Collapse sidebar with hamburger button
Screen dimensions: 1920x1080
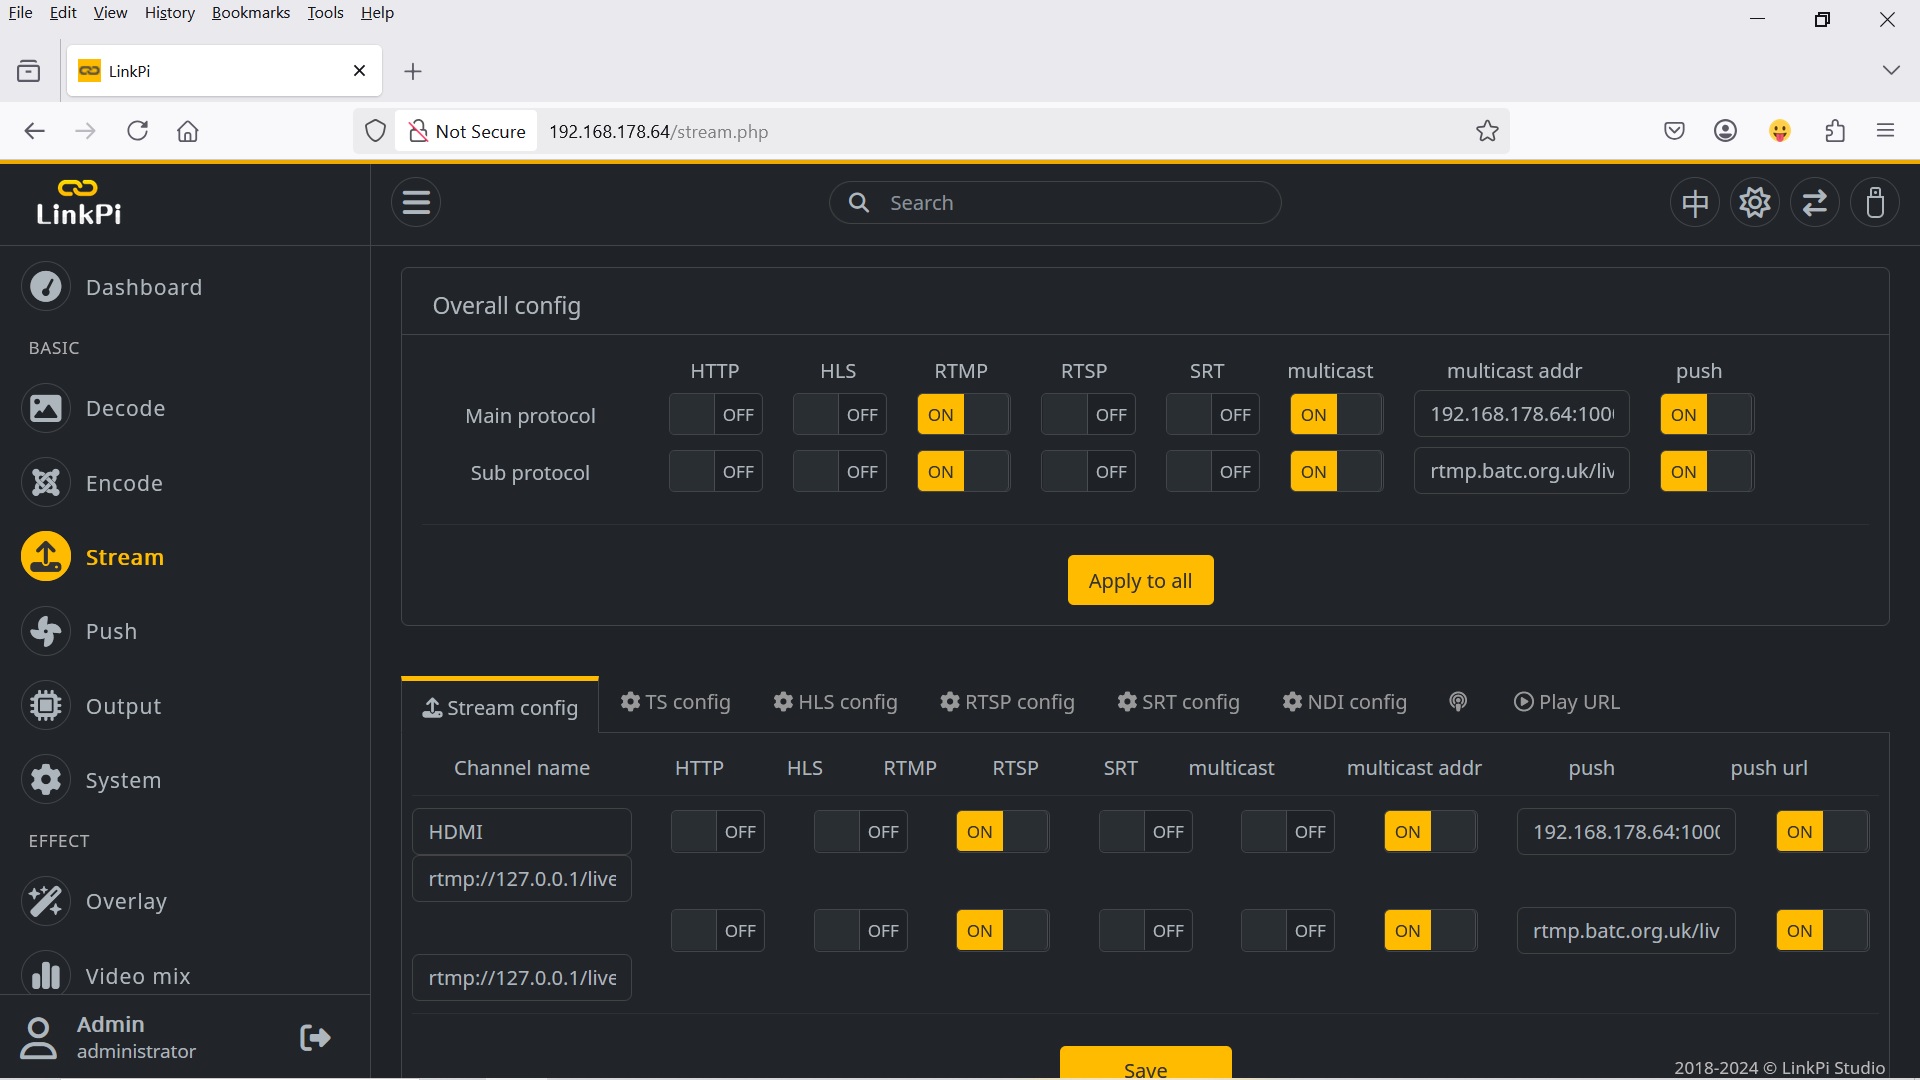(x=416, y=202)
